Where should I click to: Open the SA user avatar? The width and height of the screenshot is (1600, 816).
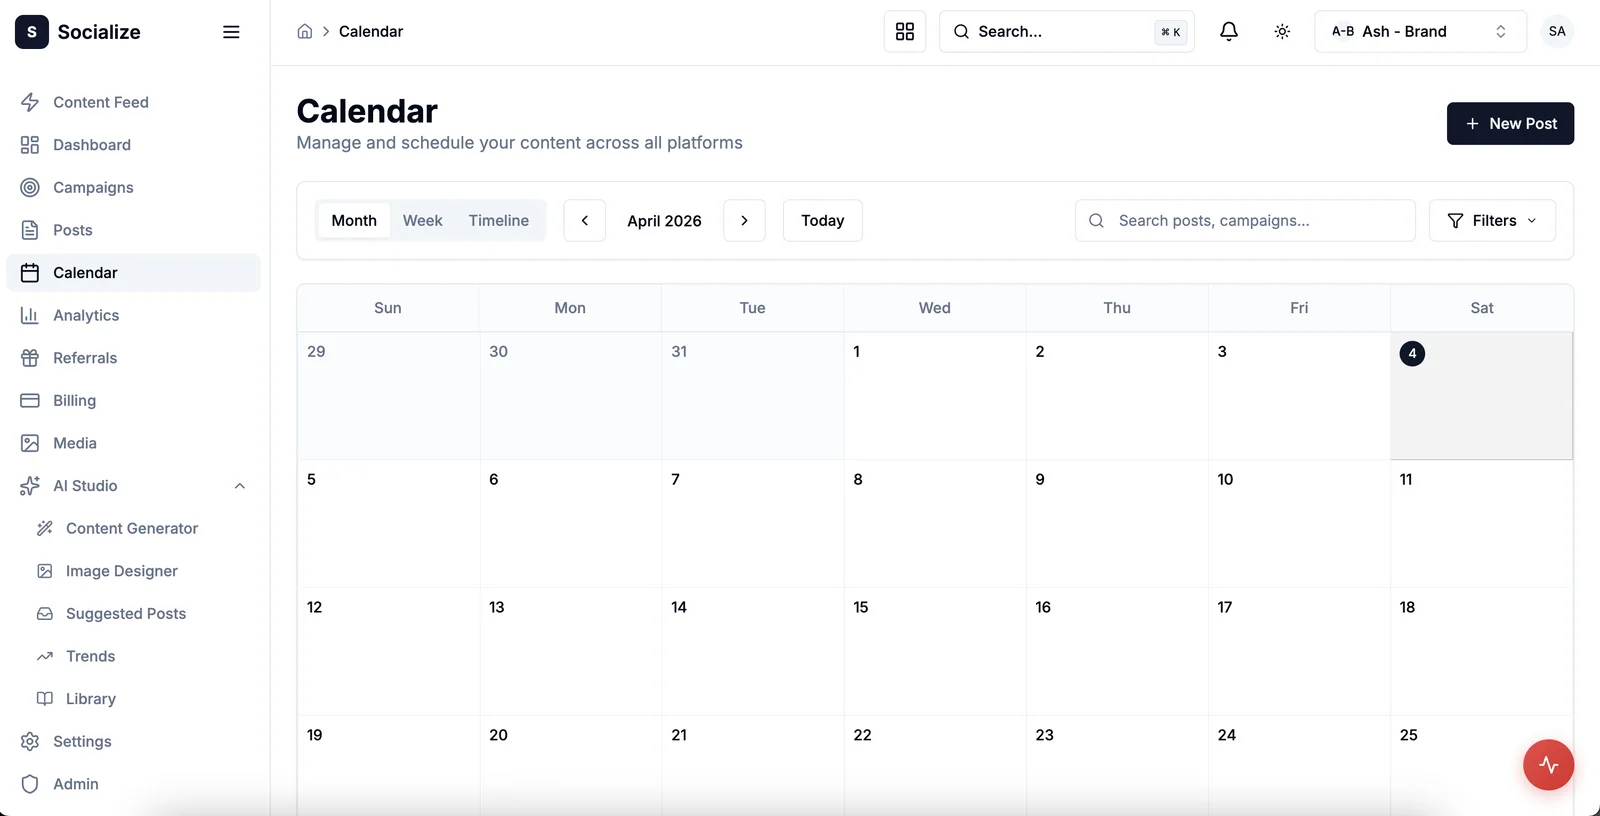(1557, 31)
